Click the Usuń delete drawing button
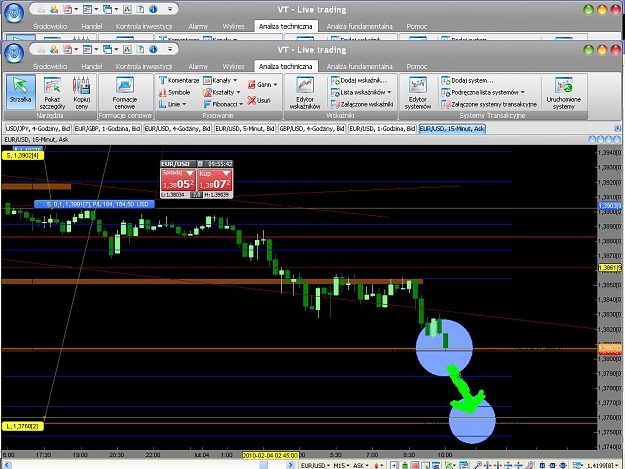The image size is (625, 469). (x=259, y=100)
